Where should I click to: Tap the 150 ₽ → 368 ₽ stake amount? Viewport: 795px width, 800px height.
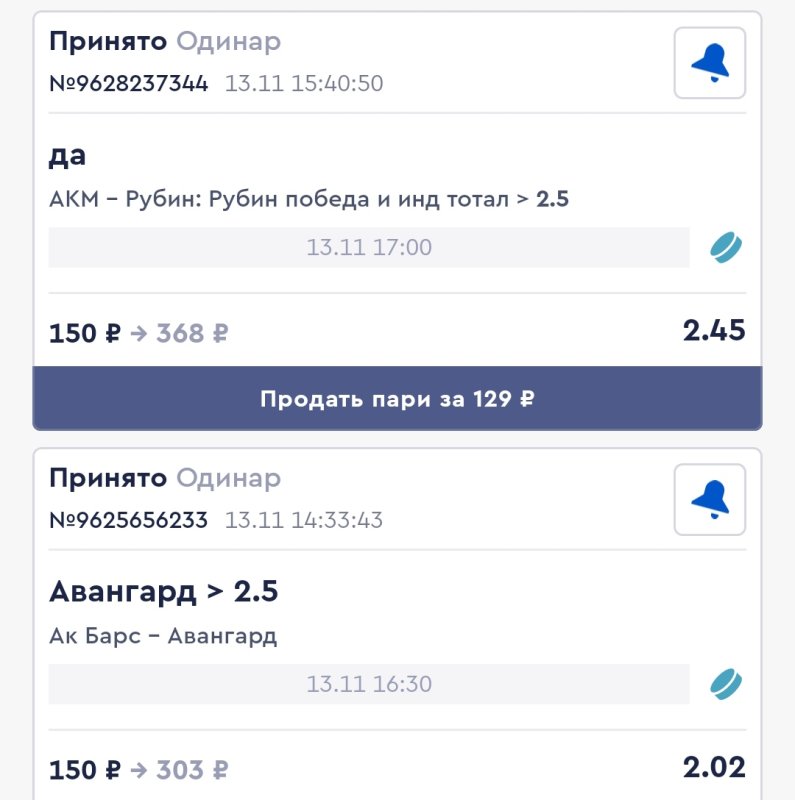tap(139, 333)
